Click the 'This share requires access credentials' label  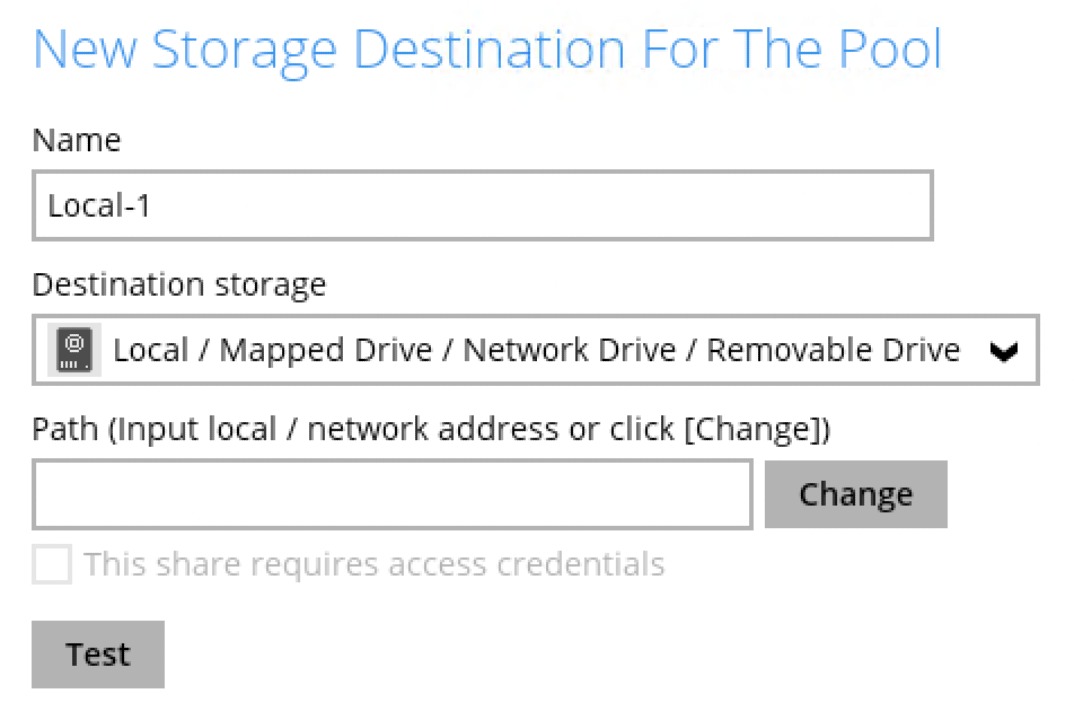(374, 564)
